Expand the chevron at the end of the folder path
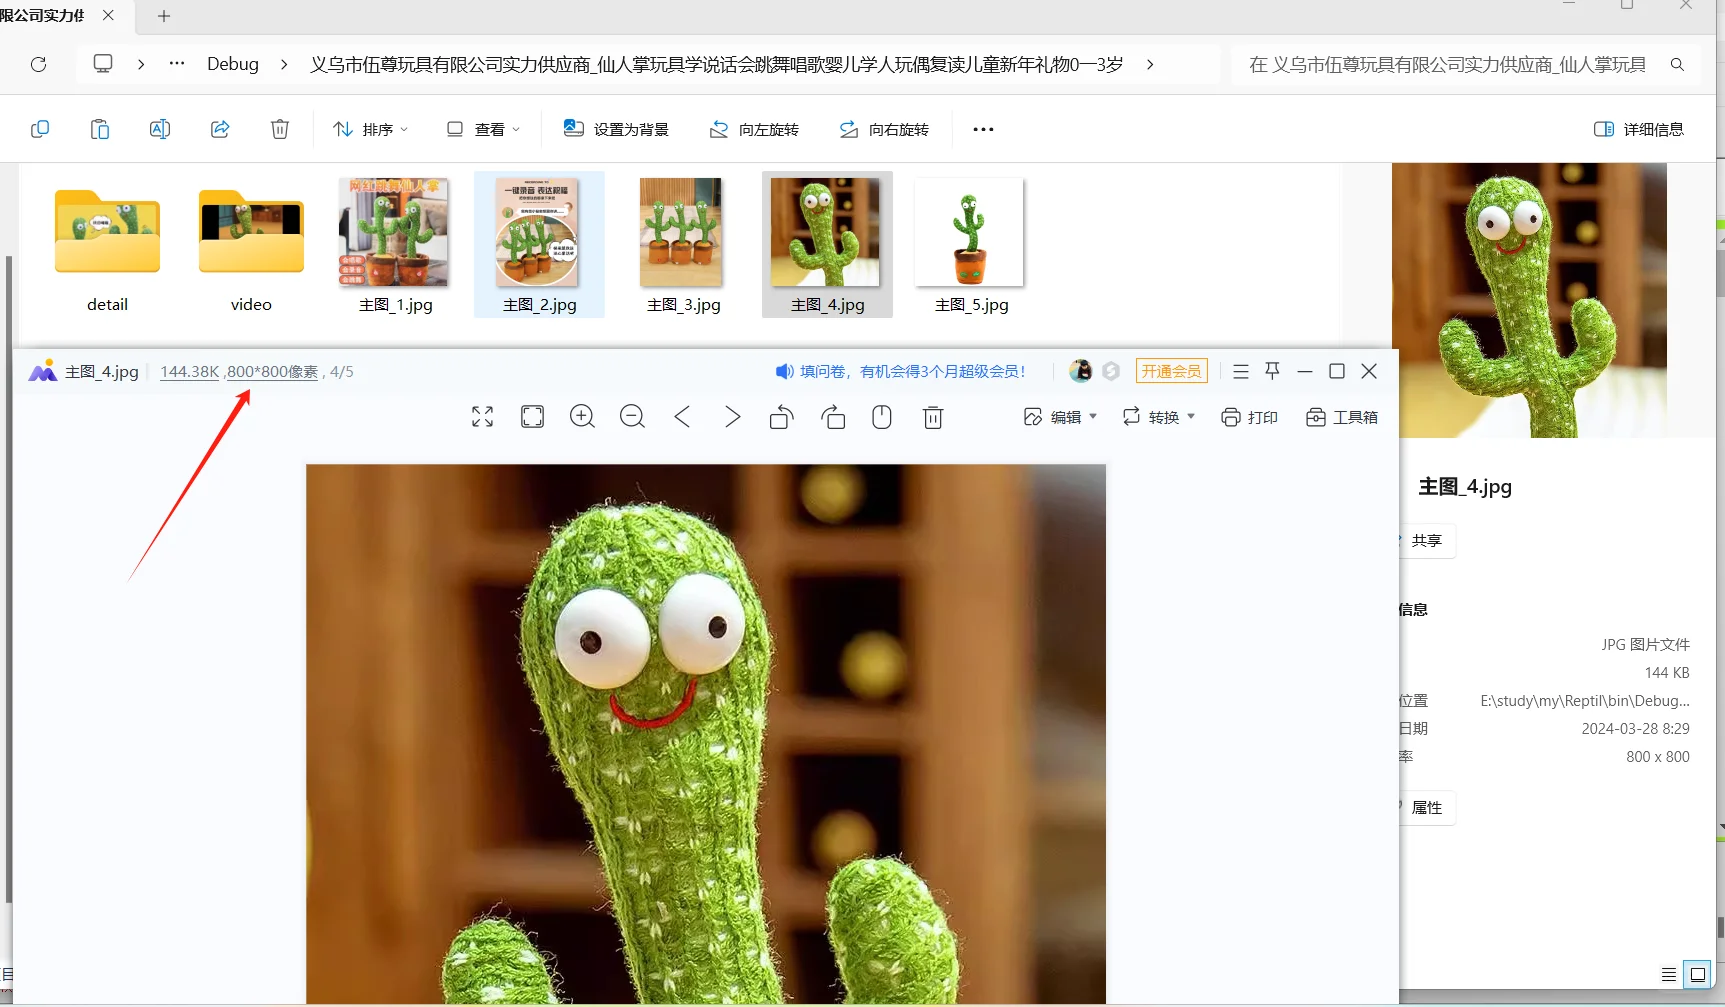 [x=1150, y=64]
